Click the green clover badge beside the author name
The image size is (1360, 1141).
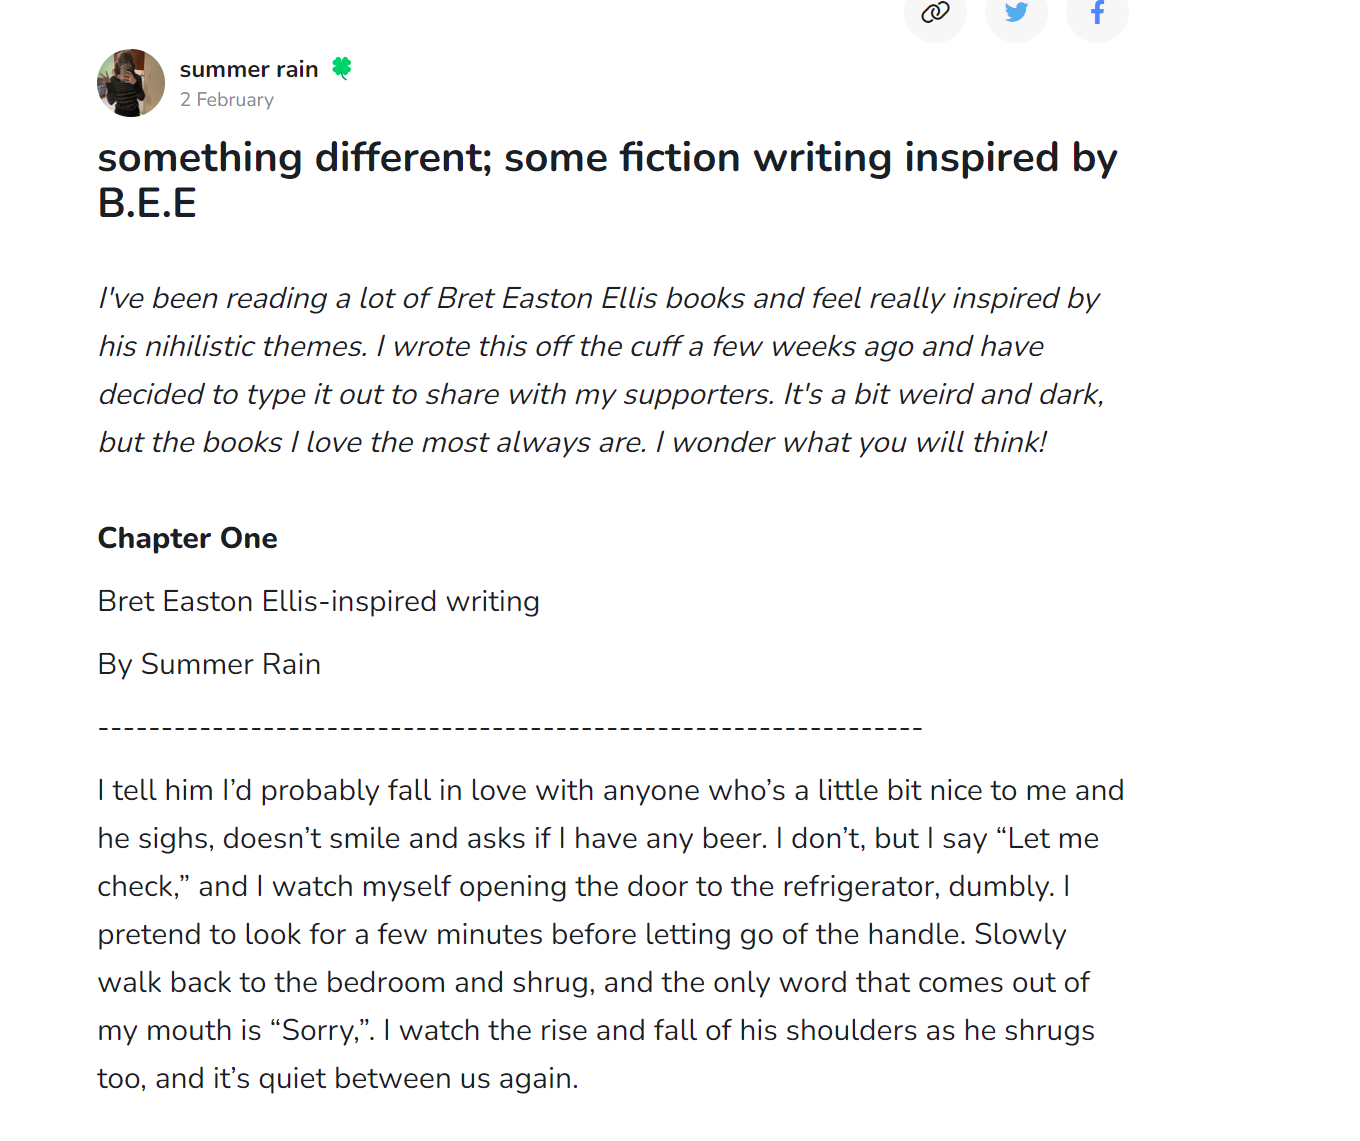(x=342, y=68)
